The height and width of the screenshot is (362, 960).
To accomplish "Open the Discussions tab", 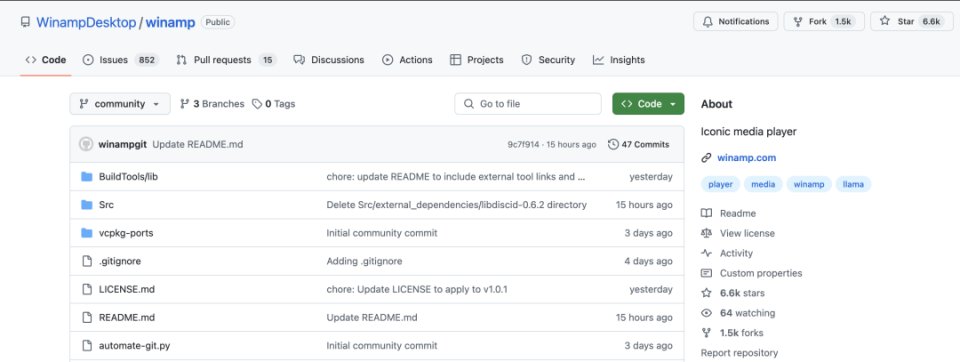I will click(x=329, y=60).
